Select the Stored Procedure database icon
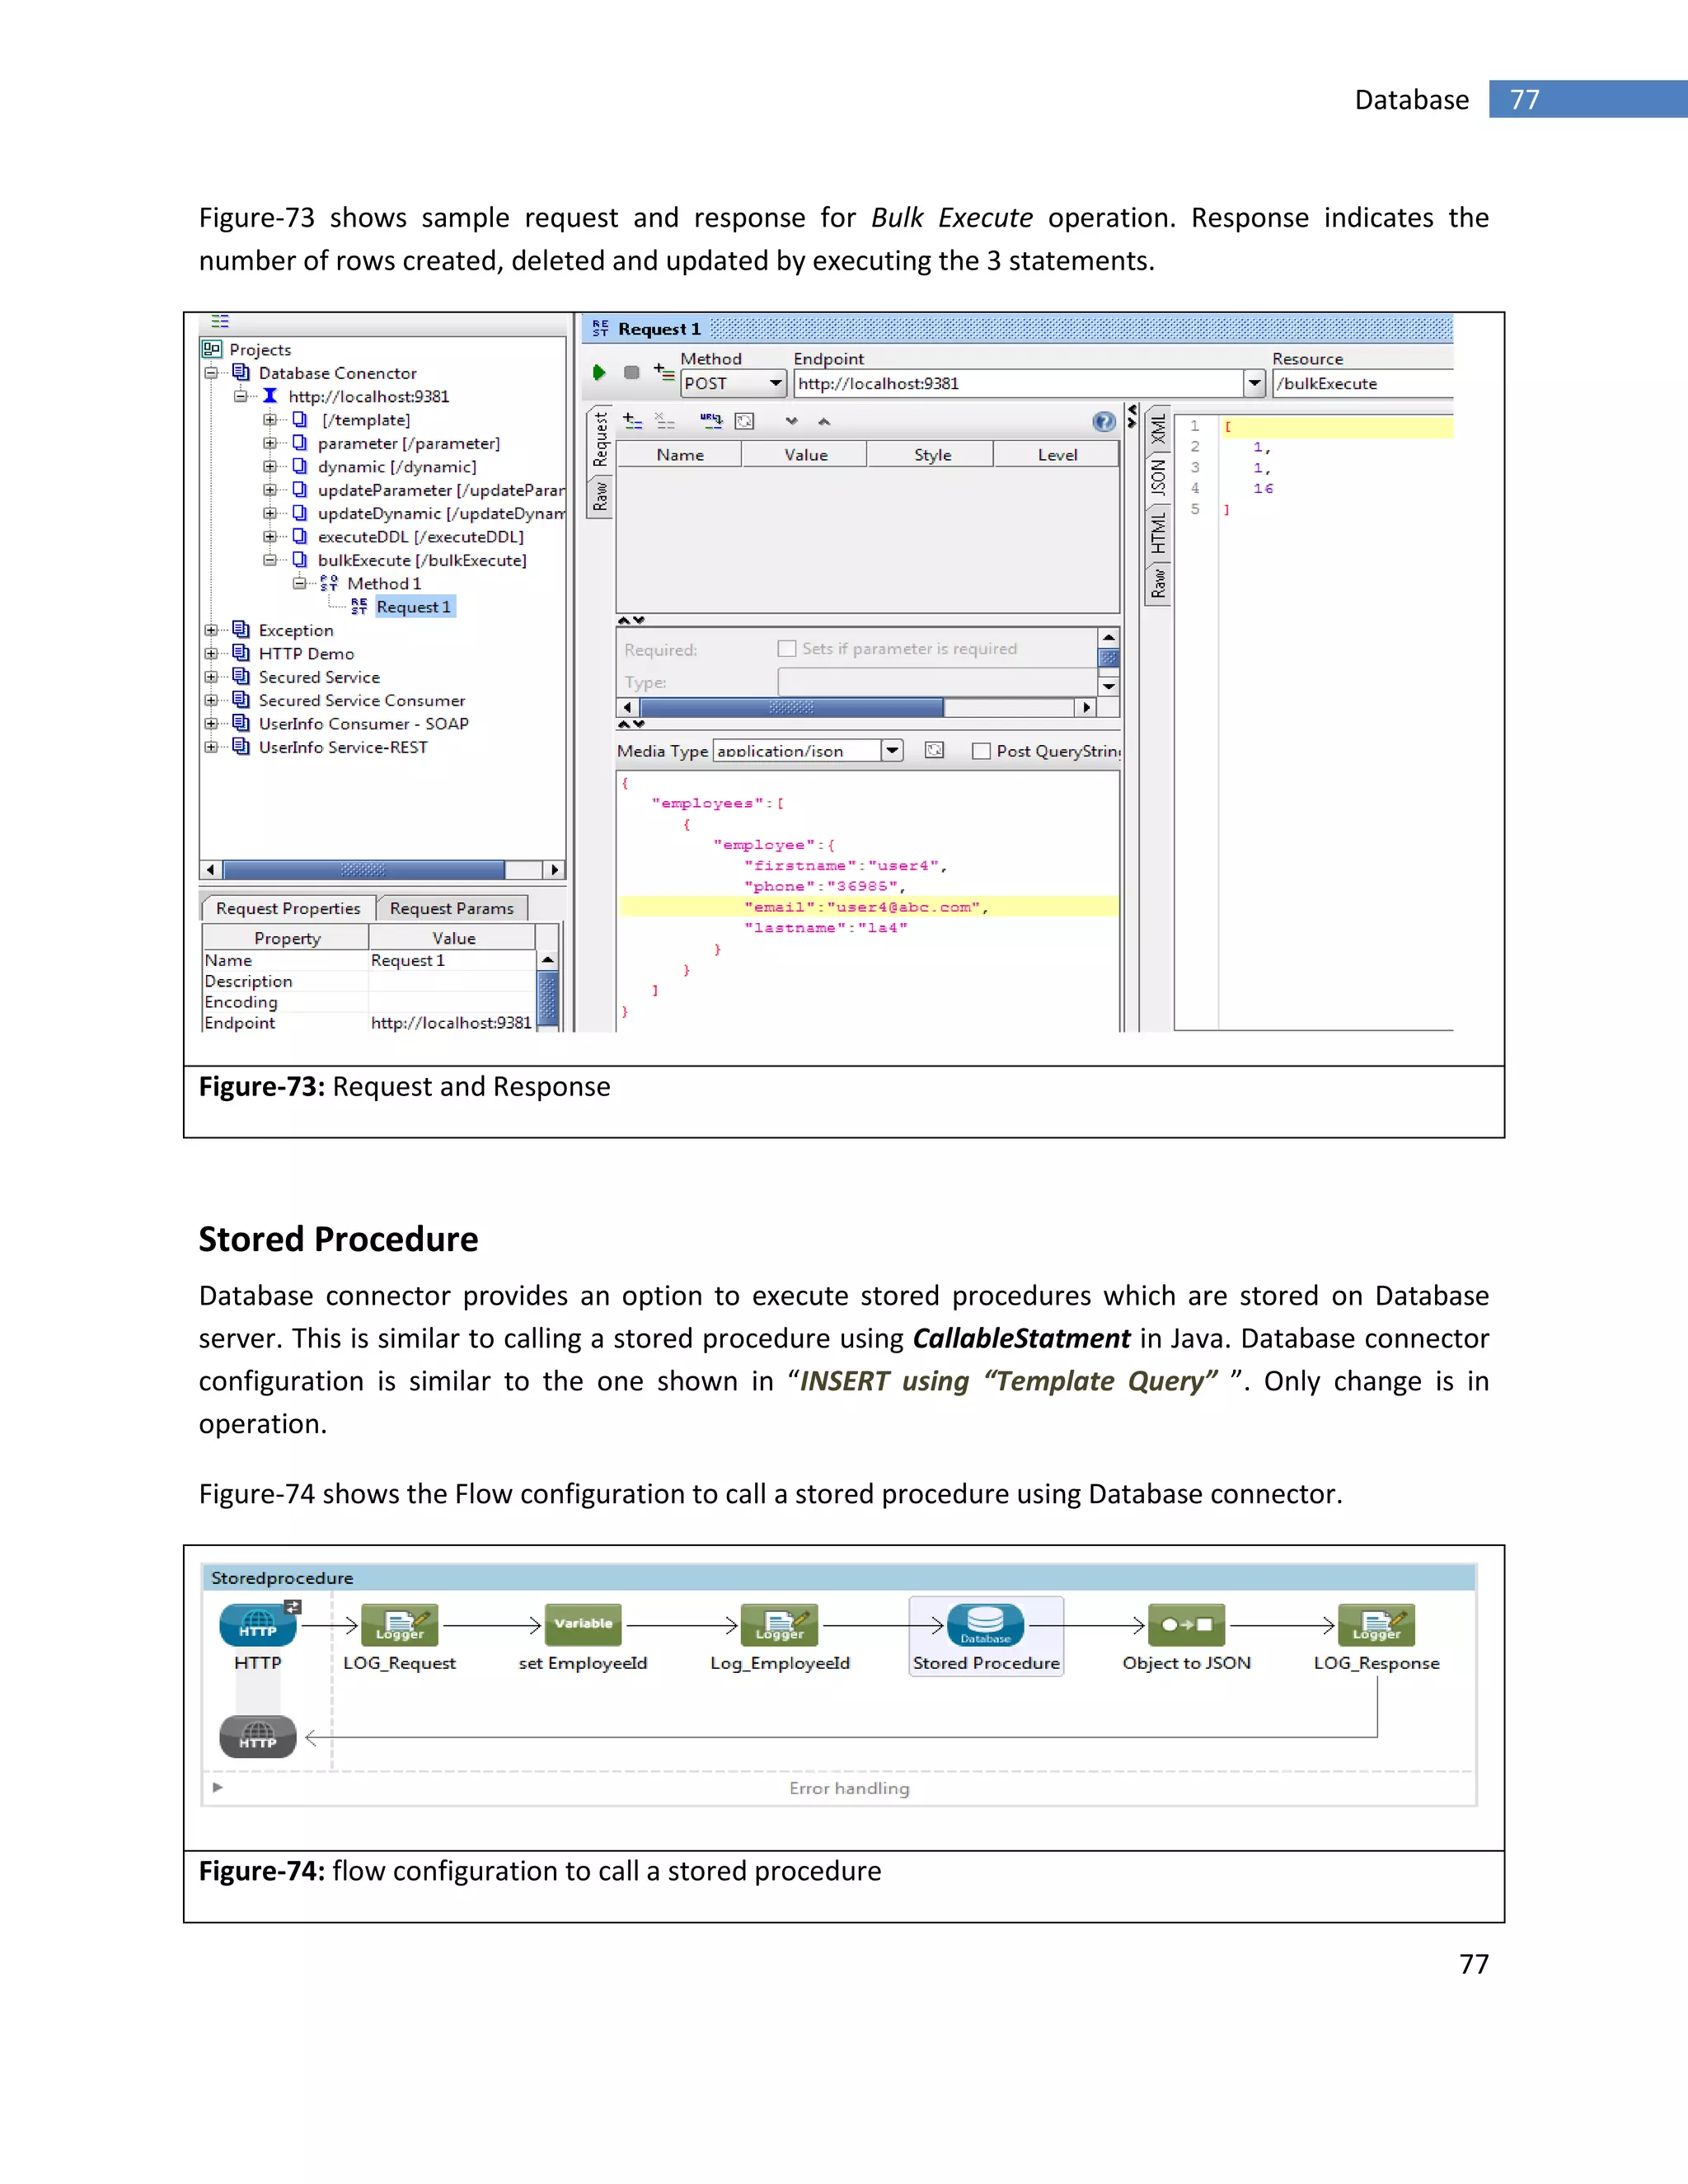Image resolution: width=1688 pixels, height=2184 pixels. 985,1625
